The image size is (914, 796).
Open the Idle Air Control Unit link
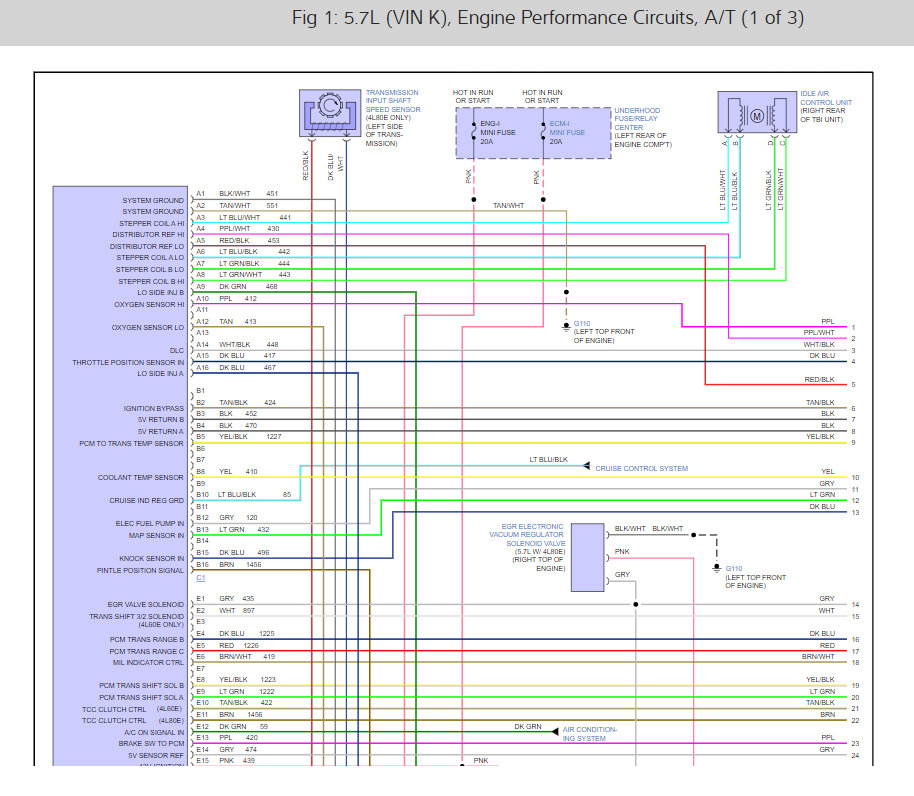click(826, 98)
